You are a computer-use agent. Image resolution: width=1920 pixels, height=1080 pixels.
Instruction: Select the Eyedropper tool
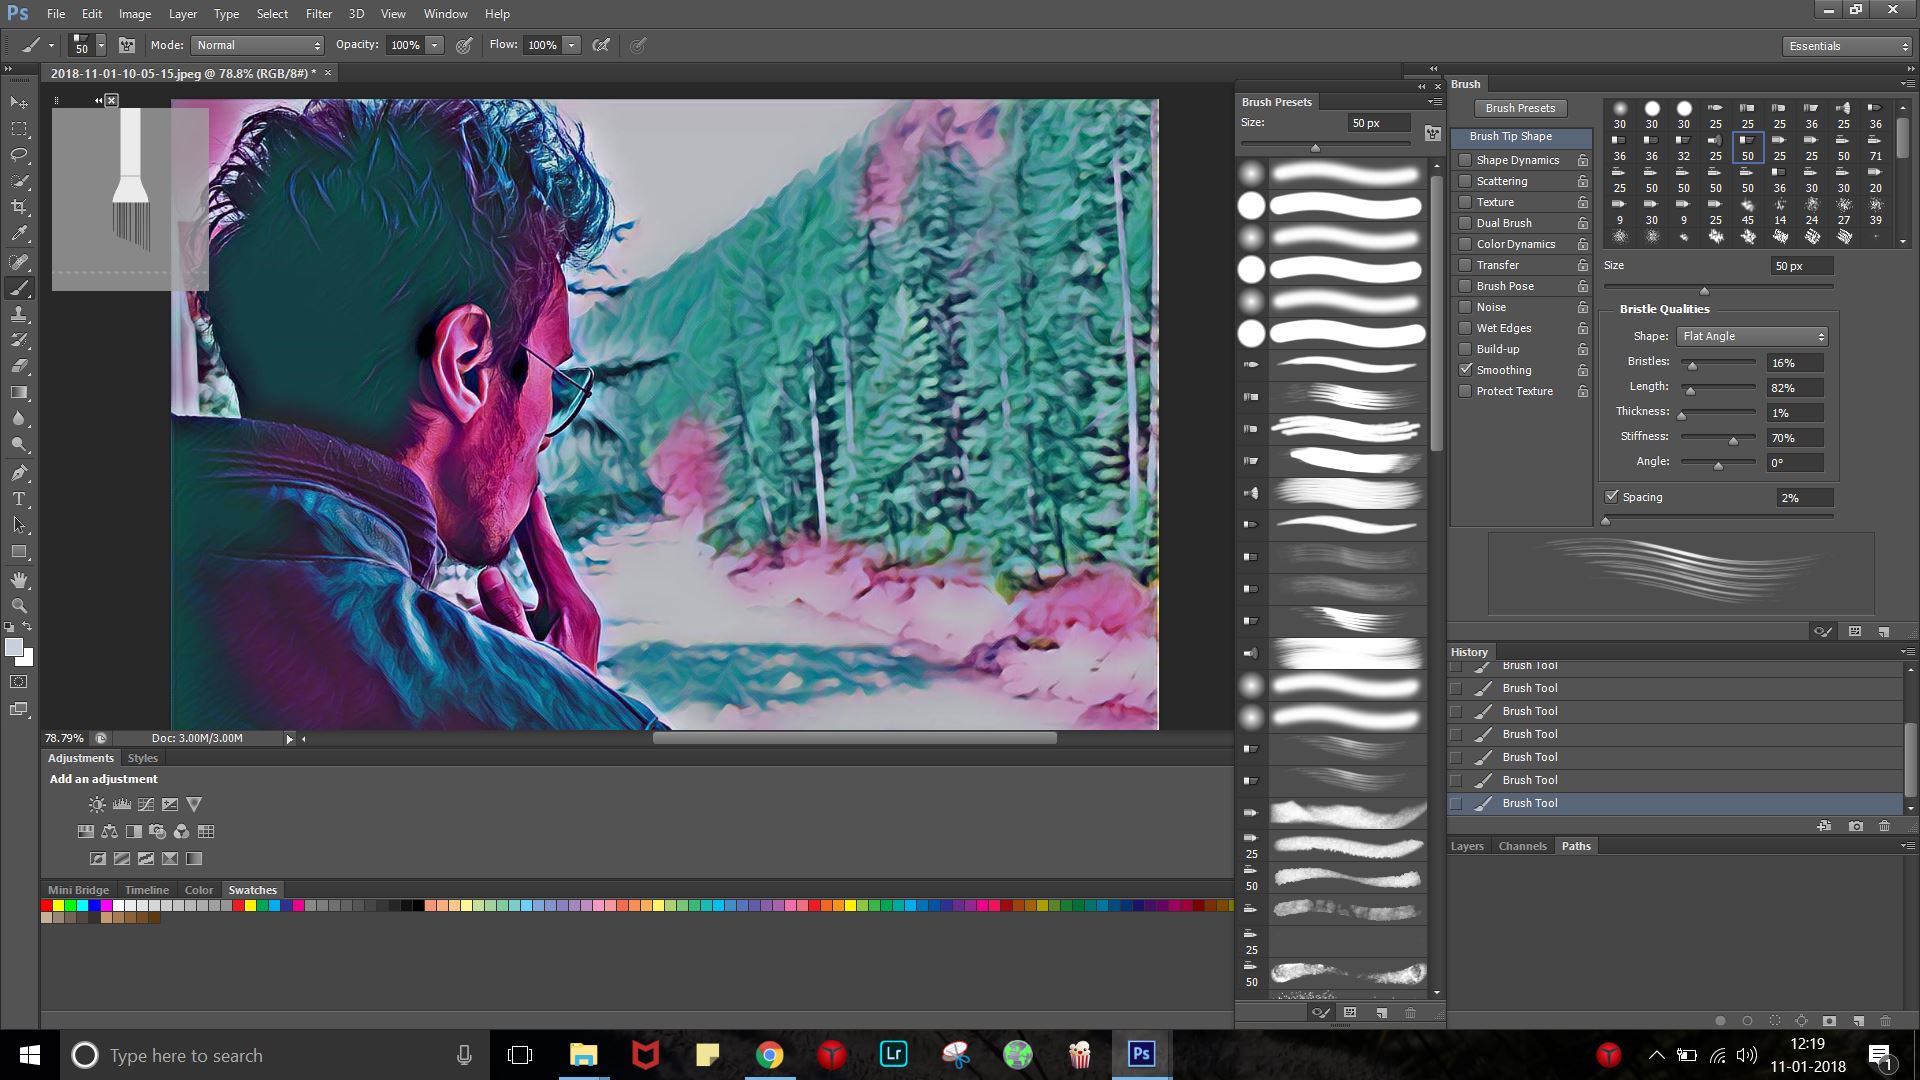tap(19, 234)
